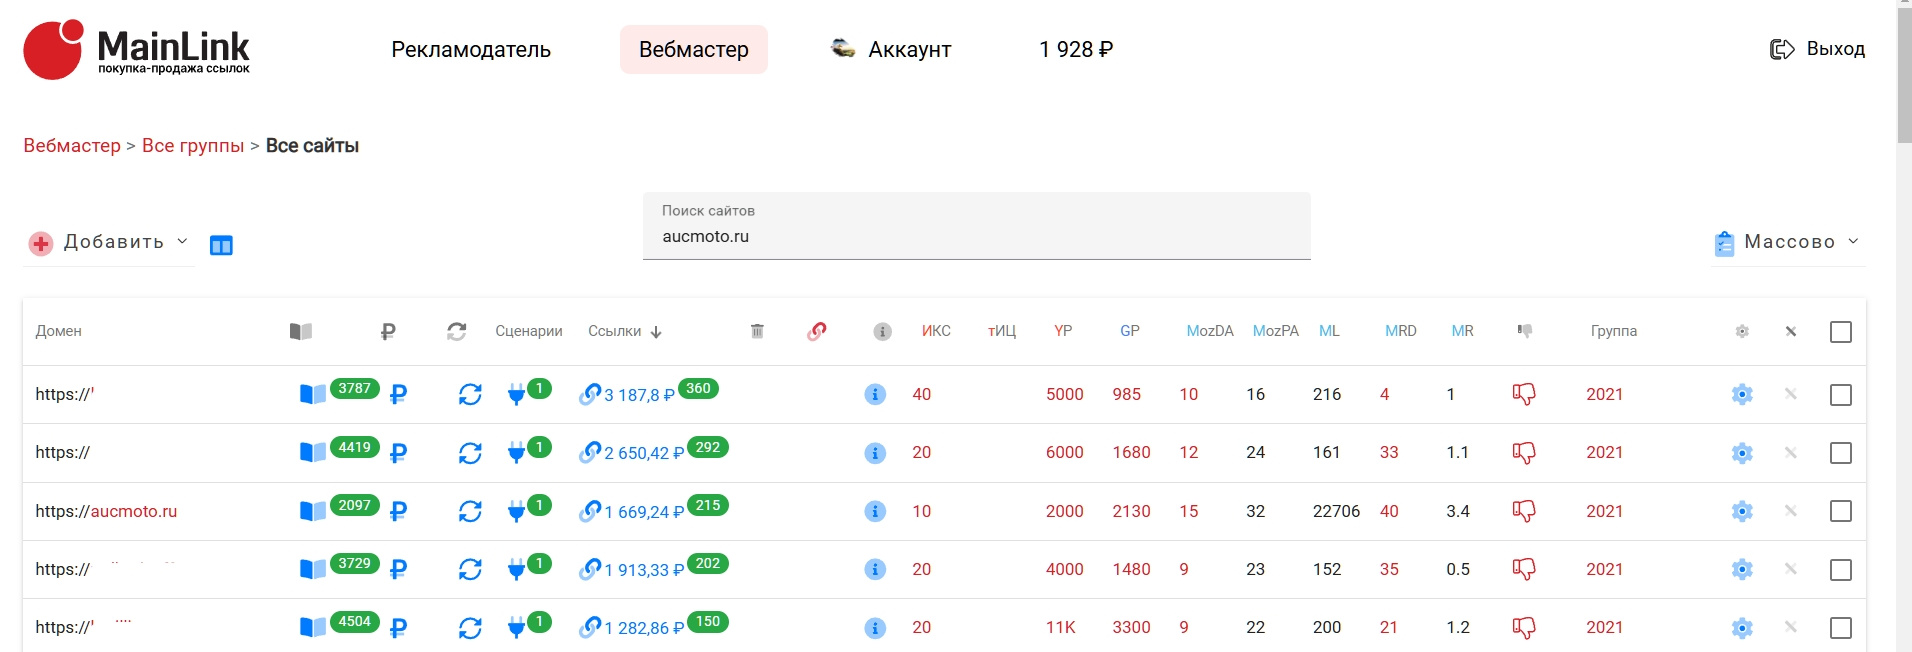The image size is (1912, 652).
Task: Click the ruble icon in first row
Action: tap(398, 395)
